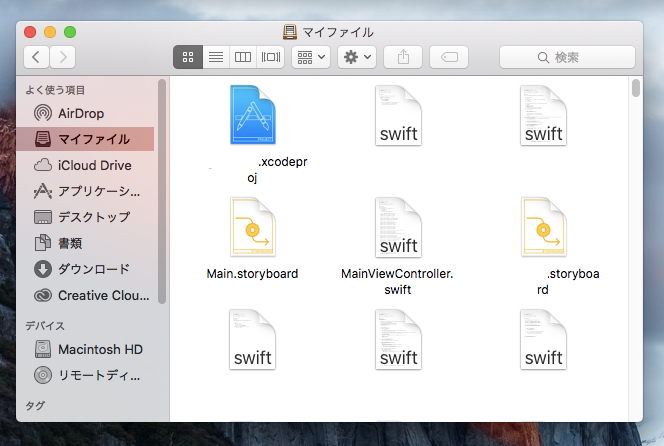Click the remote disc icon
This screenshot has width=664, height=446.
[x=43, y=375]
